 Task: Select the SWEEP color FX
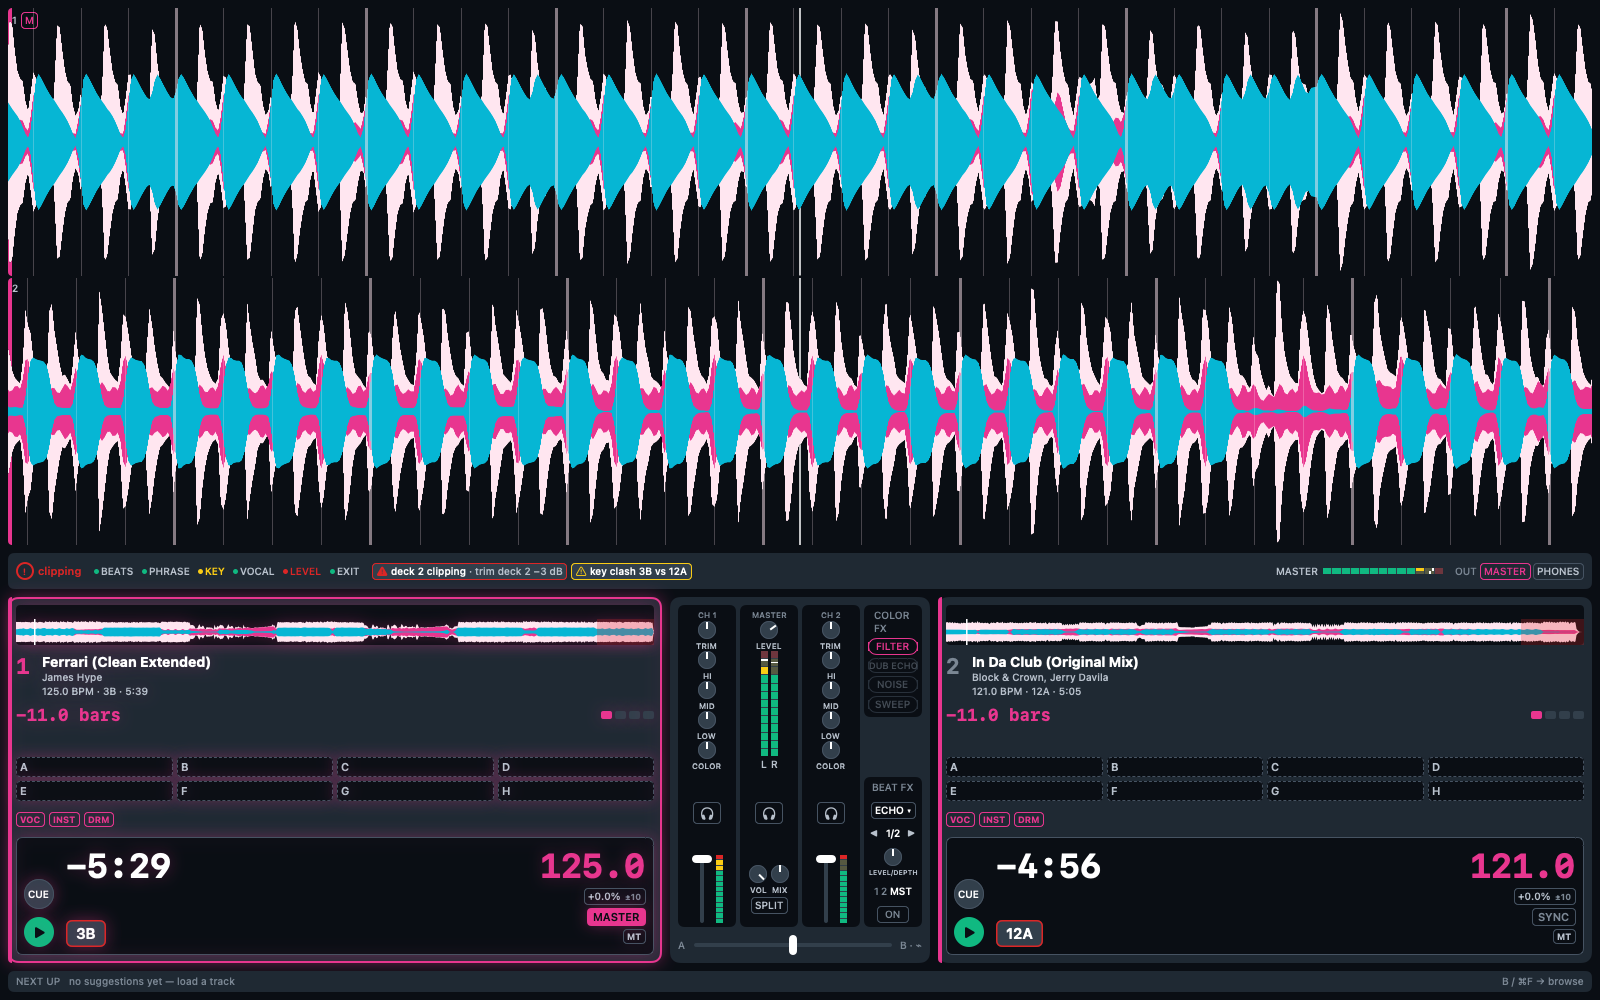(893, 704)
